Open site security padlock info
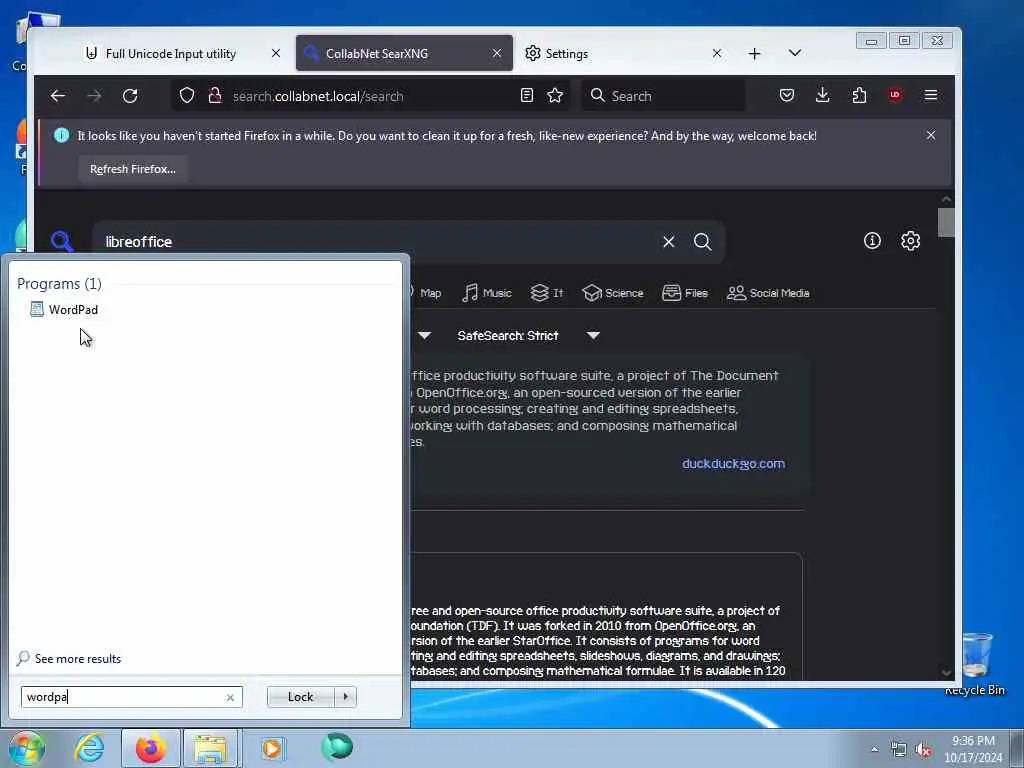 [x=214, y=96]
